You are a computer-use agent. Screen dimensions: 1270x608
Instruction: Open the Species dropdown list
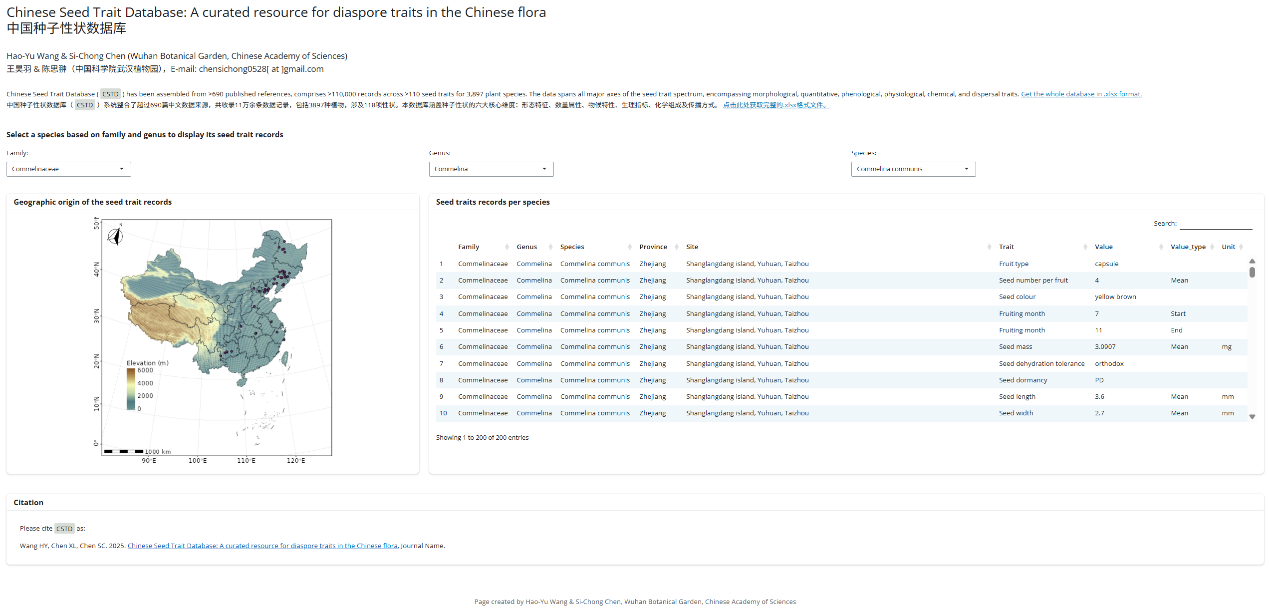913,170
